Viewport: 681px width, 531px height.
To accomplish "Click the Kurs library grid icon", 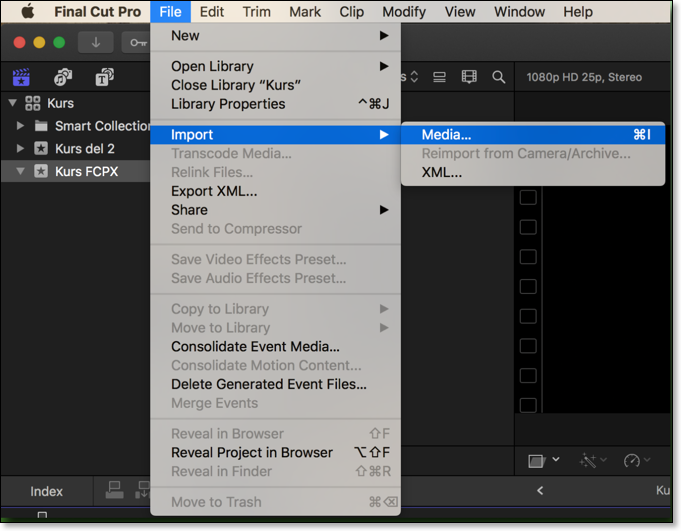I will click(x=33, y=103).
